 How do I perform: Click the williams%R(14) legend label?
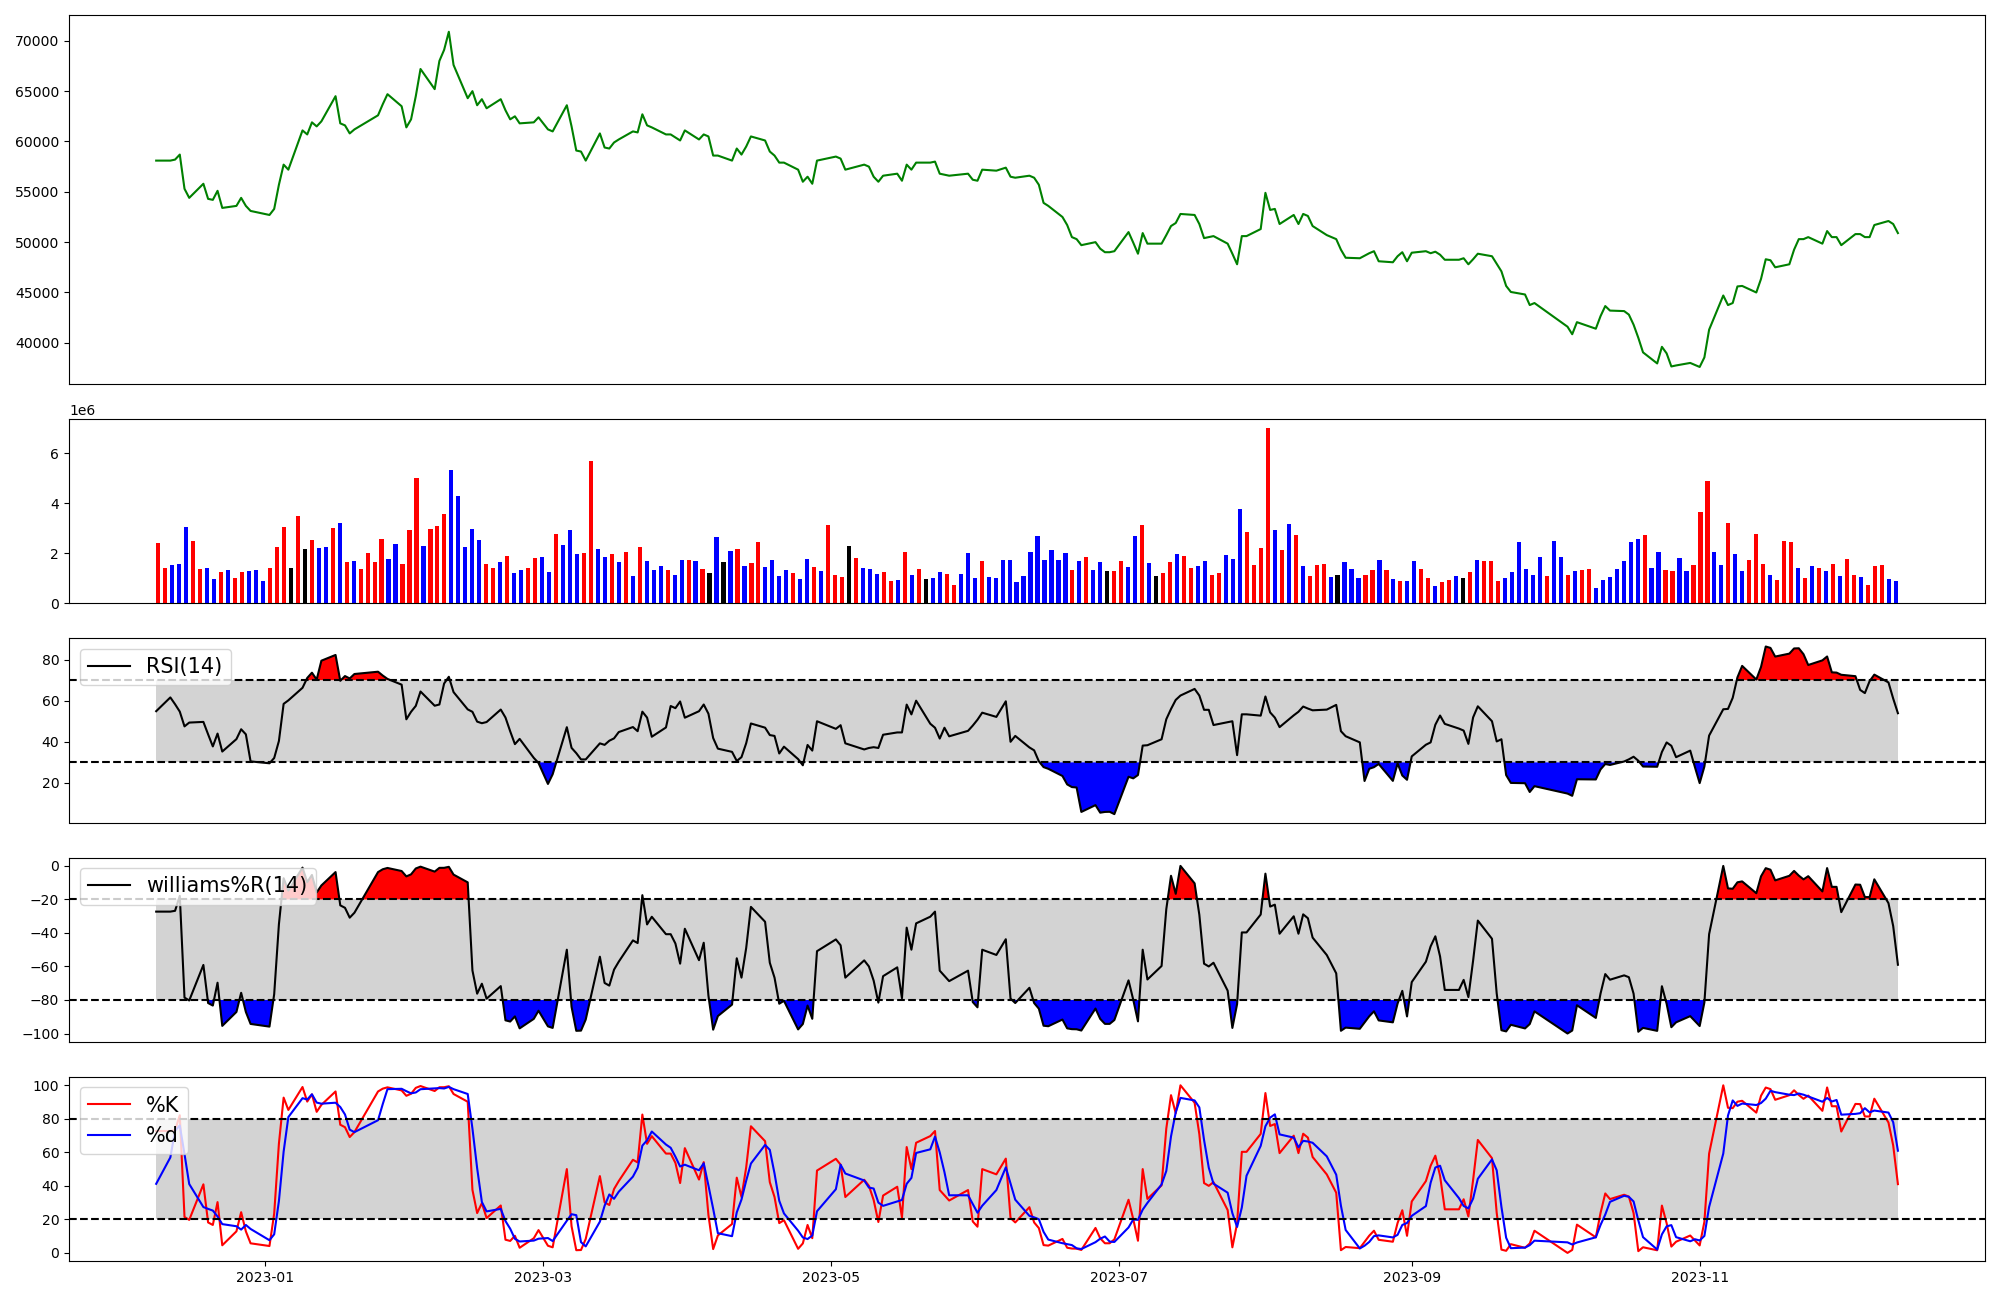coord(226,885)
